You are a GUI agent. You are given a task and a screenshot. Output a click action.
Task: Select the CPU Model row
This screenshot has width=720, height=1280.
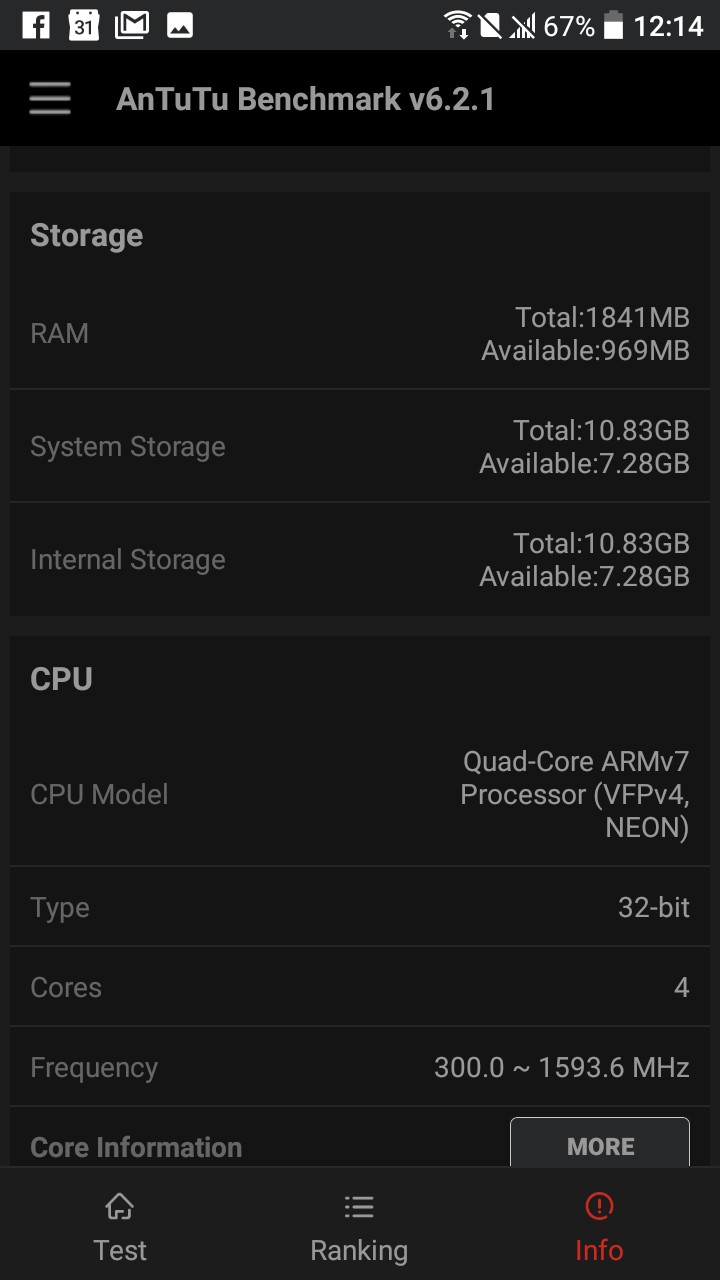click(360, 795)
